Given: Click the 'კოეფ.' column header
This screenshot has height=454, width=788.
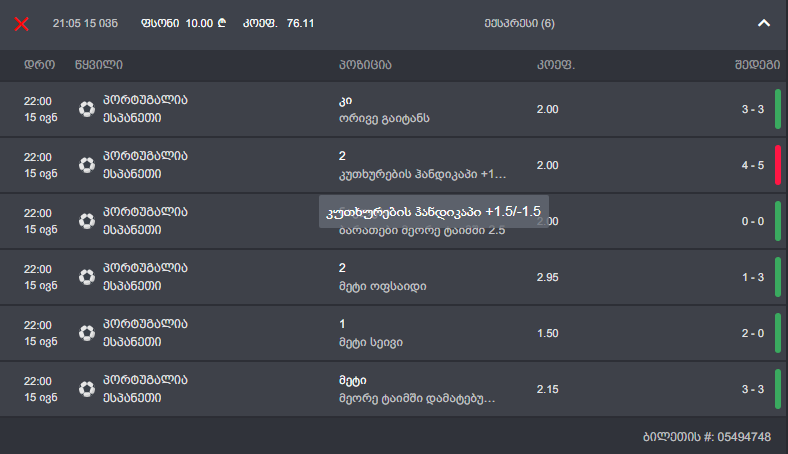Looking at the screenshot, I should (x=556, y=65).
